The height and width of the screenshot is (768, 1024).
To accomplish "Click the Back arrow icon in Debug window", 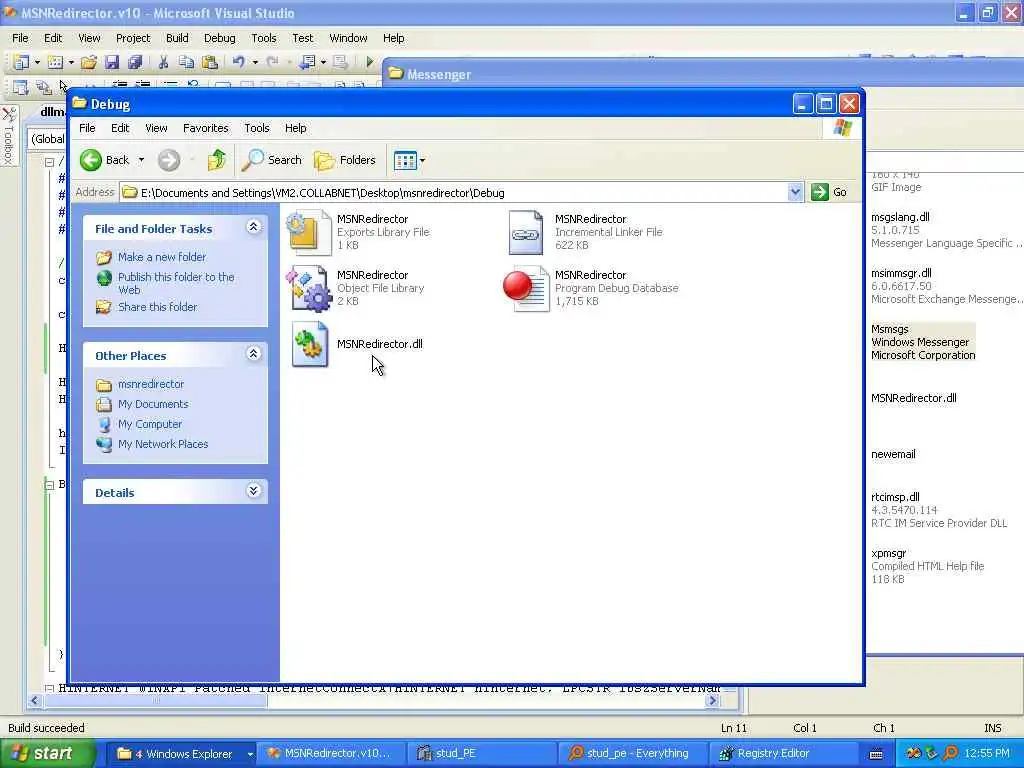I will [x=91, y=160].
